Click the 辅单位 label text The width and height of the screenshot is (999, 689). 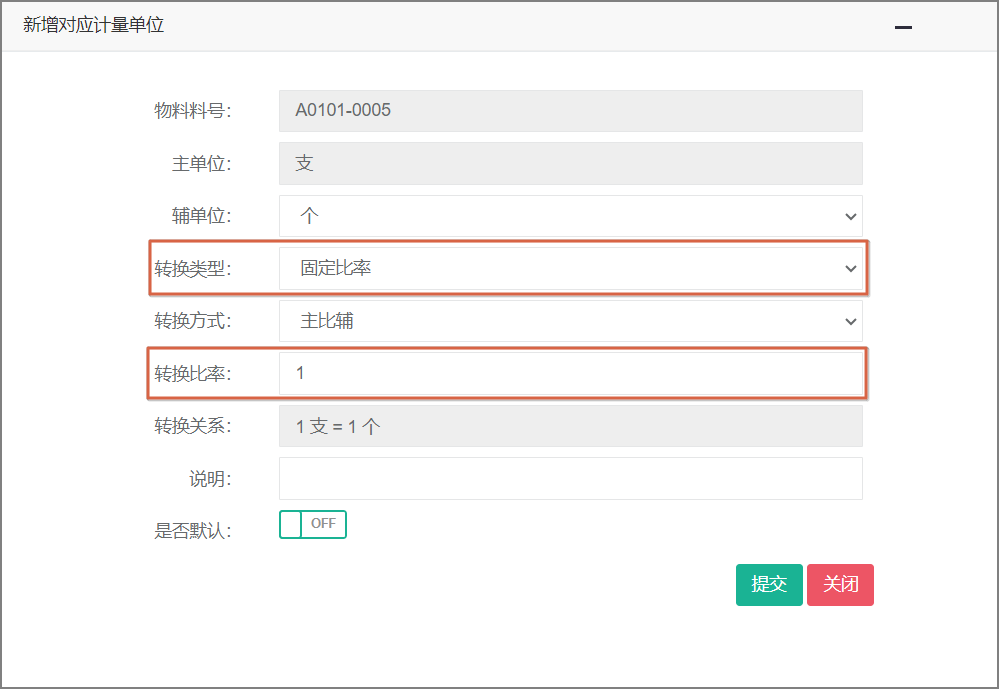pos(201,216)
